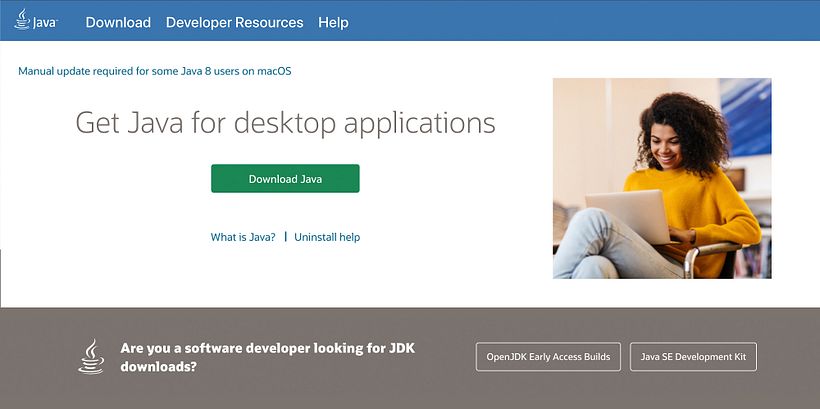This screenshot has height=409, width=820.
Task: Open the macOS Java 8 manual update notice
Action: 155,71
